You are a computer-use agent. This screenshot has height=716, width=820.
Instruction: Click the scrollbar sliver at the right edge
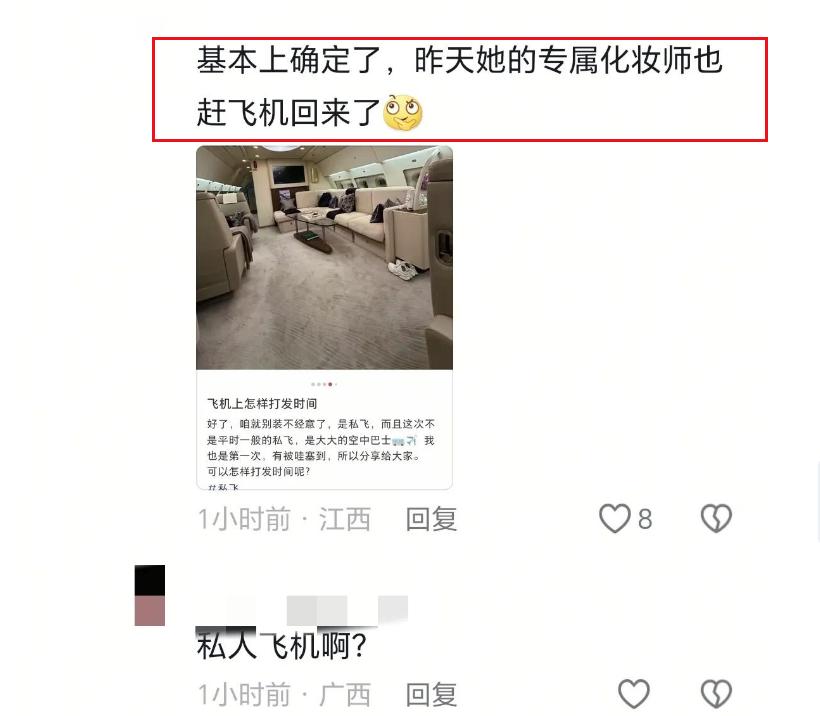point(818,501)
